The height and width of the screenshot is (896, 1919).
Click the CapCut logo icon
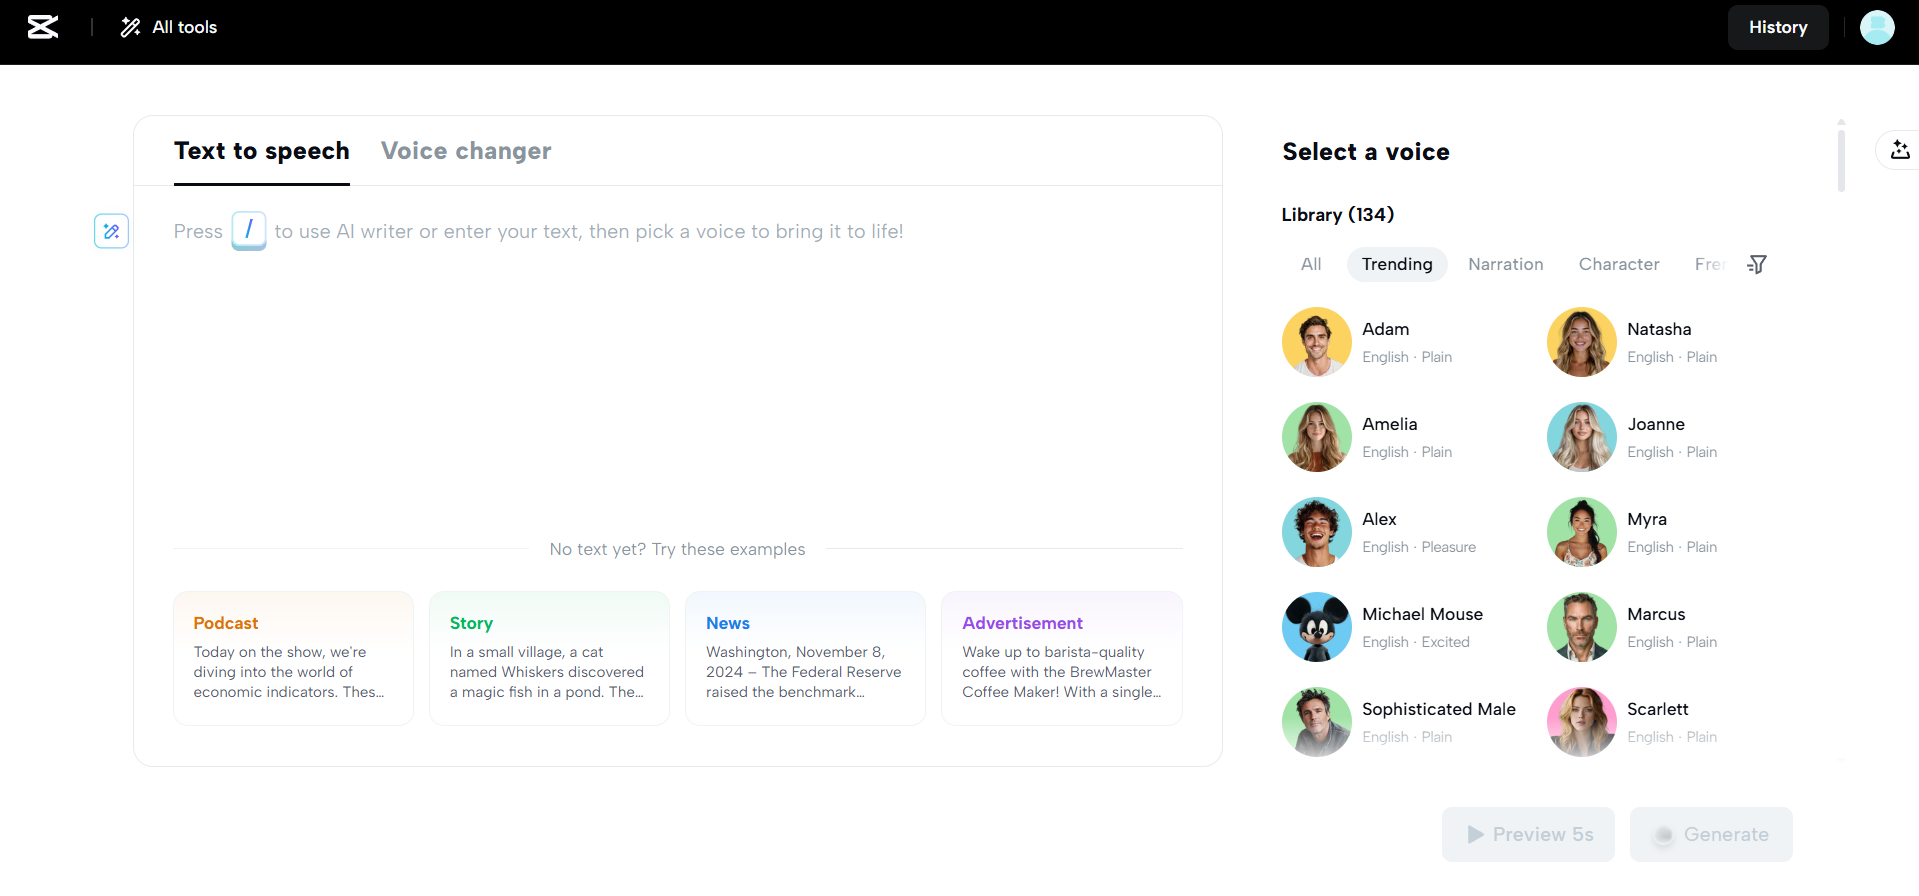pyautogui.click(x=42, y=27)
